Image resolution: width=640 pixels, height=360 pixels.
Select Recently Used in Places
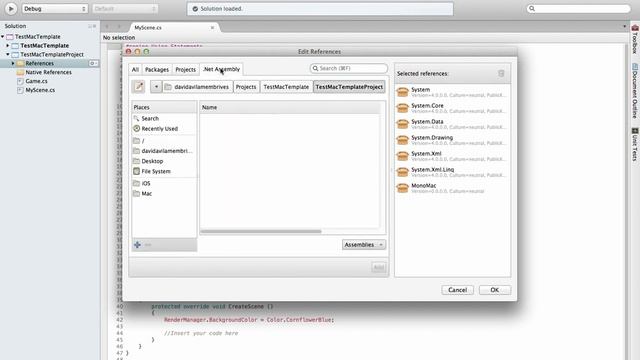pos(164,129)
